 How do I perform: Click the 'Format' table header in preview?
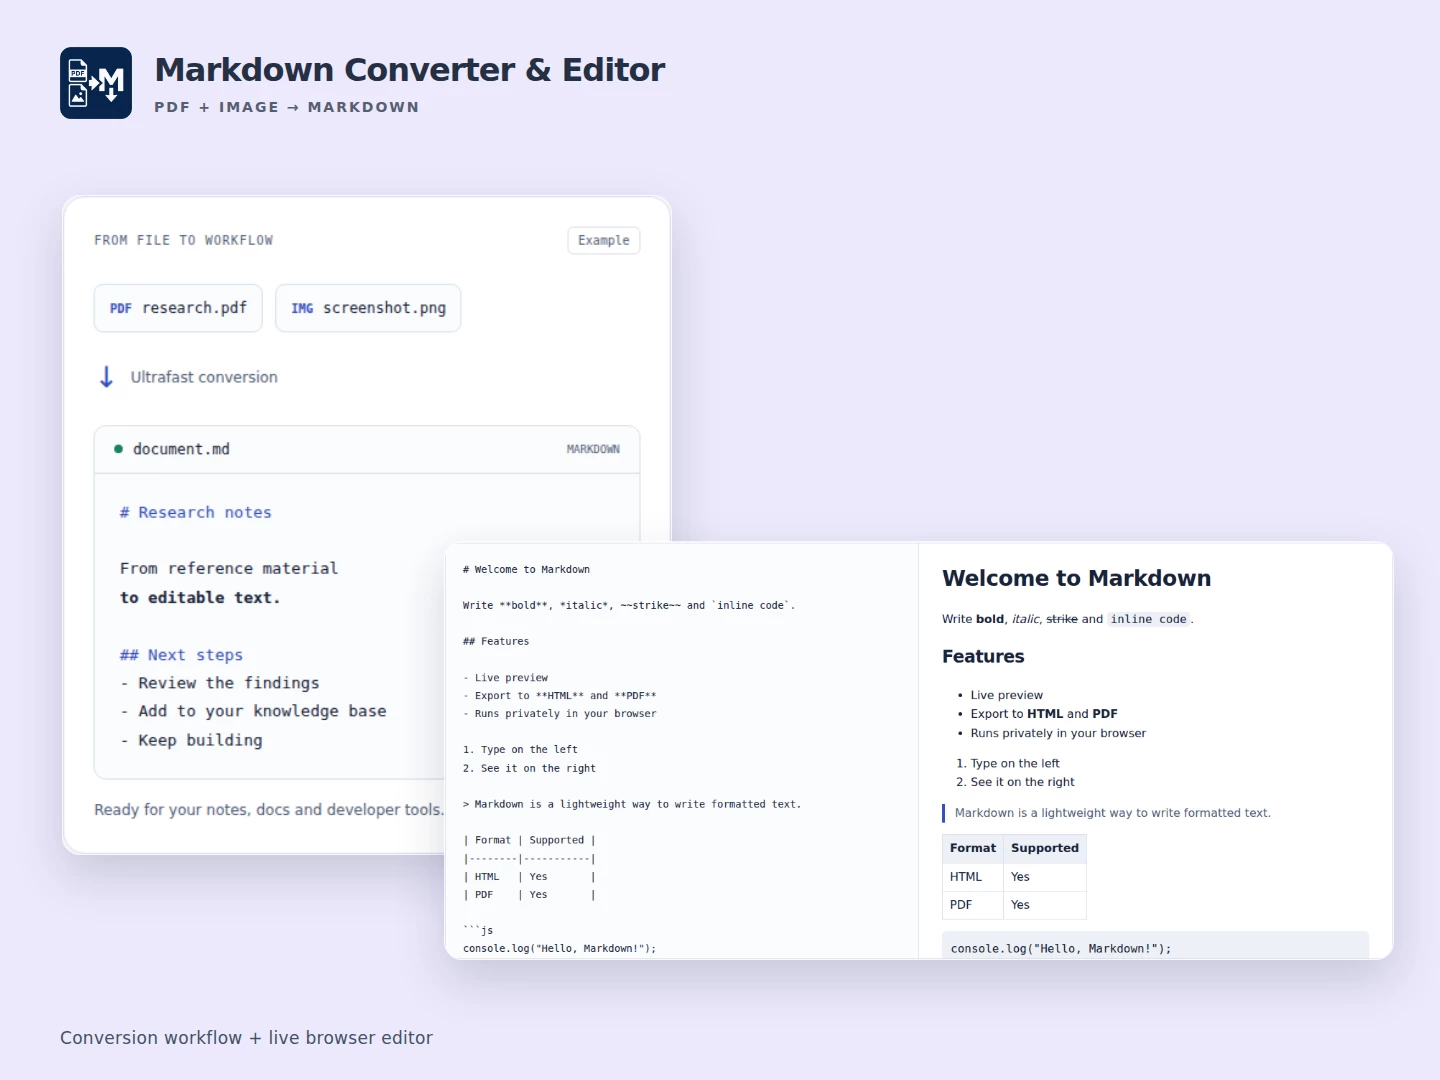(973, 848)
